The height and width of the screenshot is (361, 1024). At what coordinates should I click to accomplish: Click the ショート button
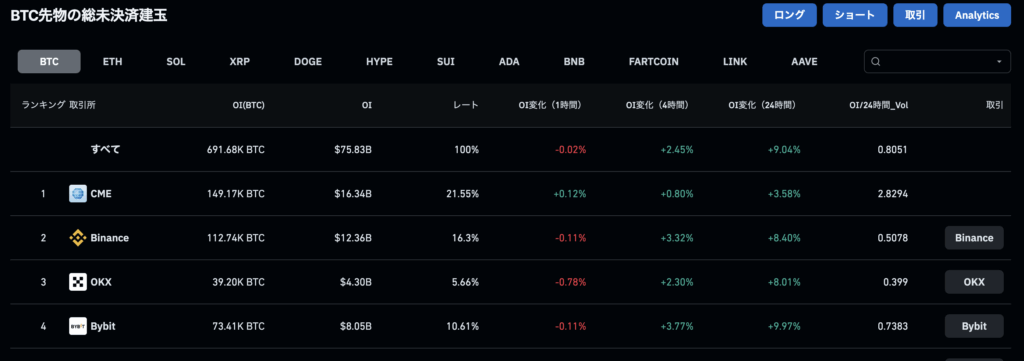854,15
